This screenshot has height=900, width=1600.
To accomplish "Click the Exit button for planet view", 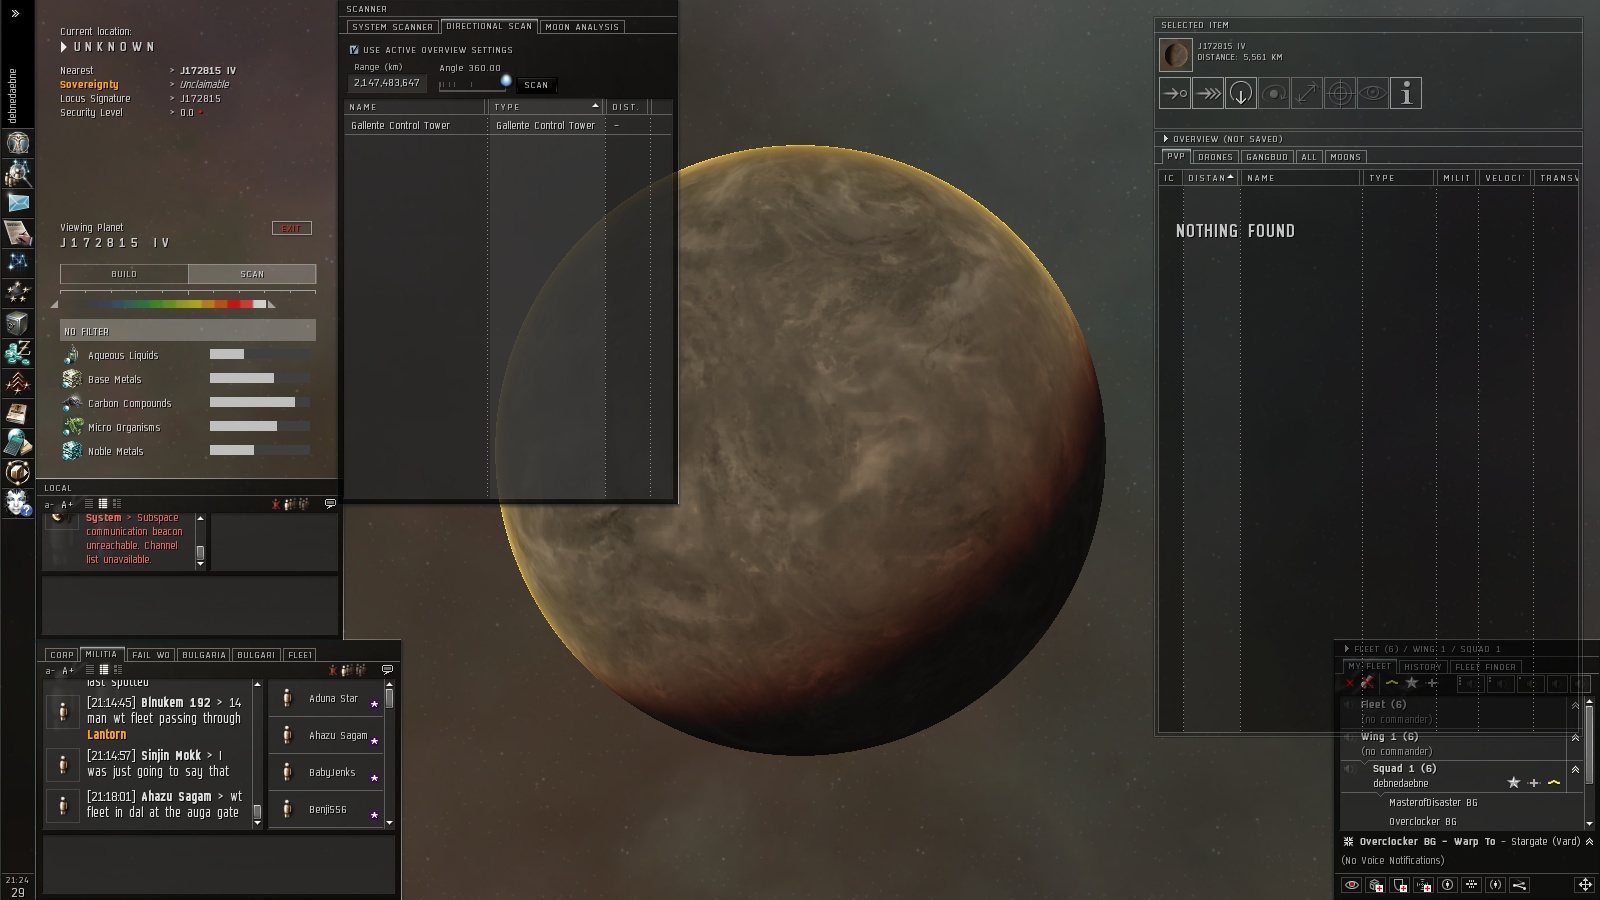I will pyautogui.click(x=291, y=228).
